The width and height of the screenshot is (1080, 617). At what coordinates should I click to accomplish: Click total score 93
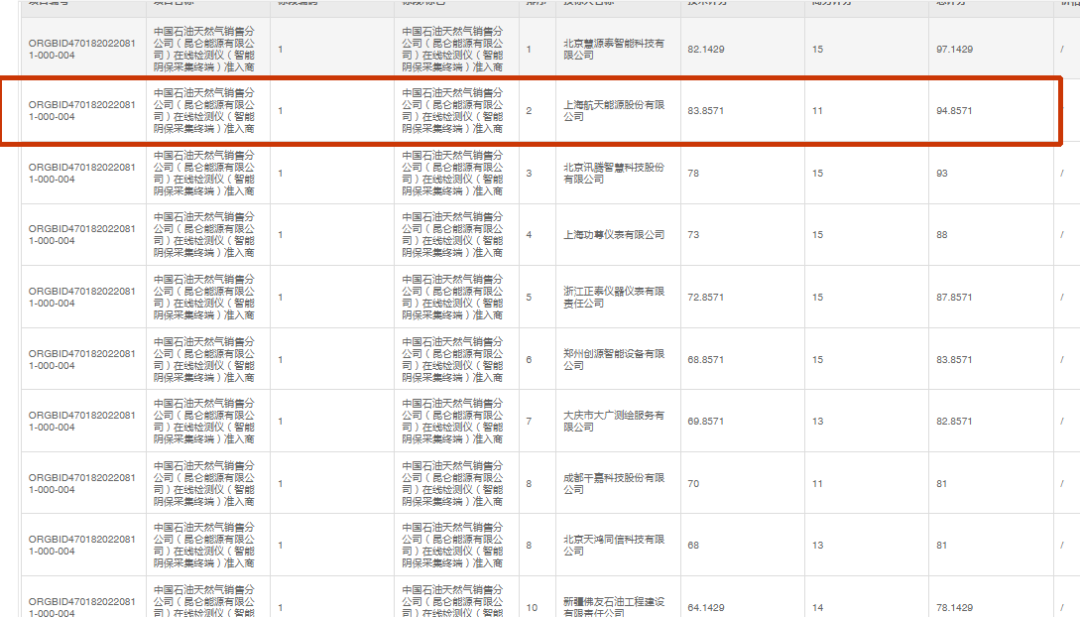coord(942,174)
